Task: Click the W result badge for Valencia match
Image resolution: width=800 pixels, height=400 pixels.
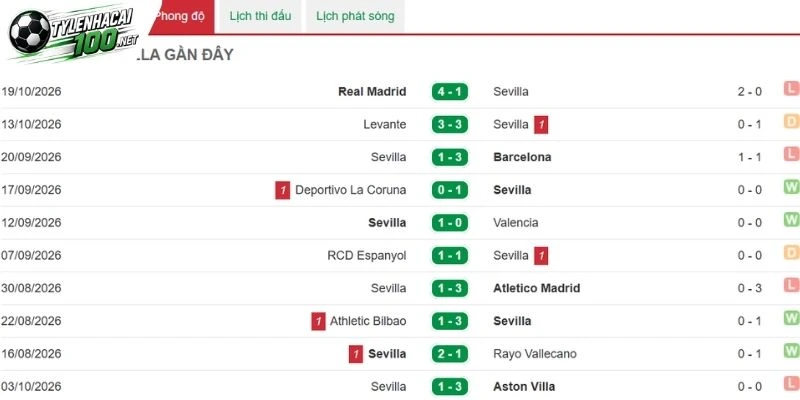Action: tap(791, 220)
